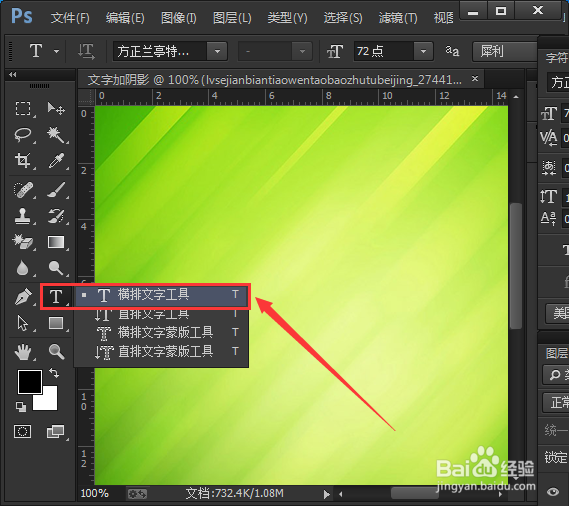Click scroll-up arrow of the canvas
Screen dimensions: 569x506
516,97
